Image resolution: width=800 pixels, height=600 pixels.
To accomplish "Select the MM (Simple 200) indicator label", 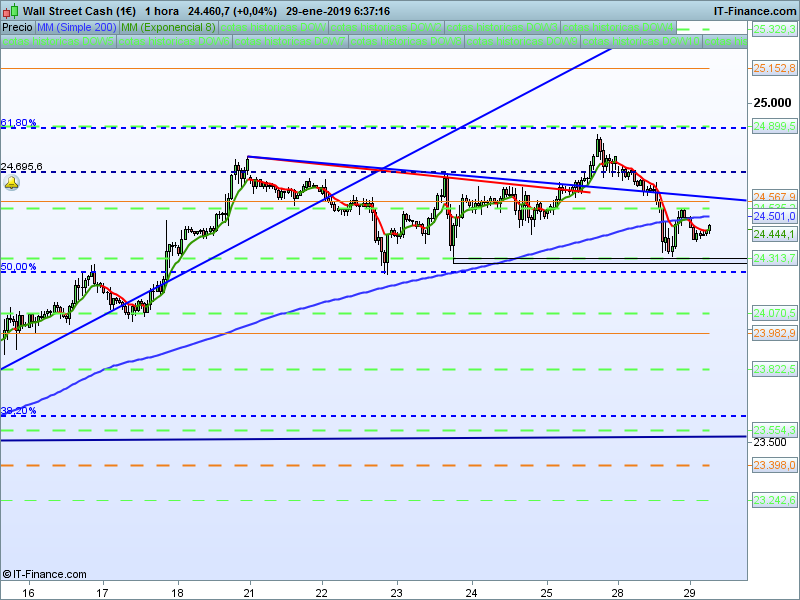I will [x=76, y=27].
